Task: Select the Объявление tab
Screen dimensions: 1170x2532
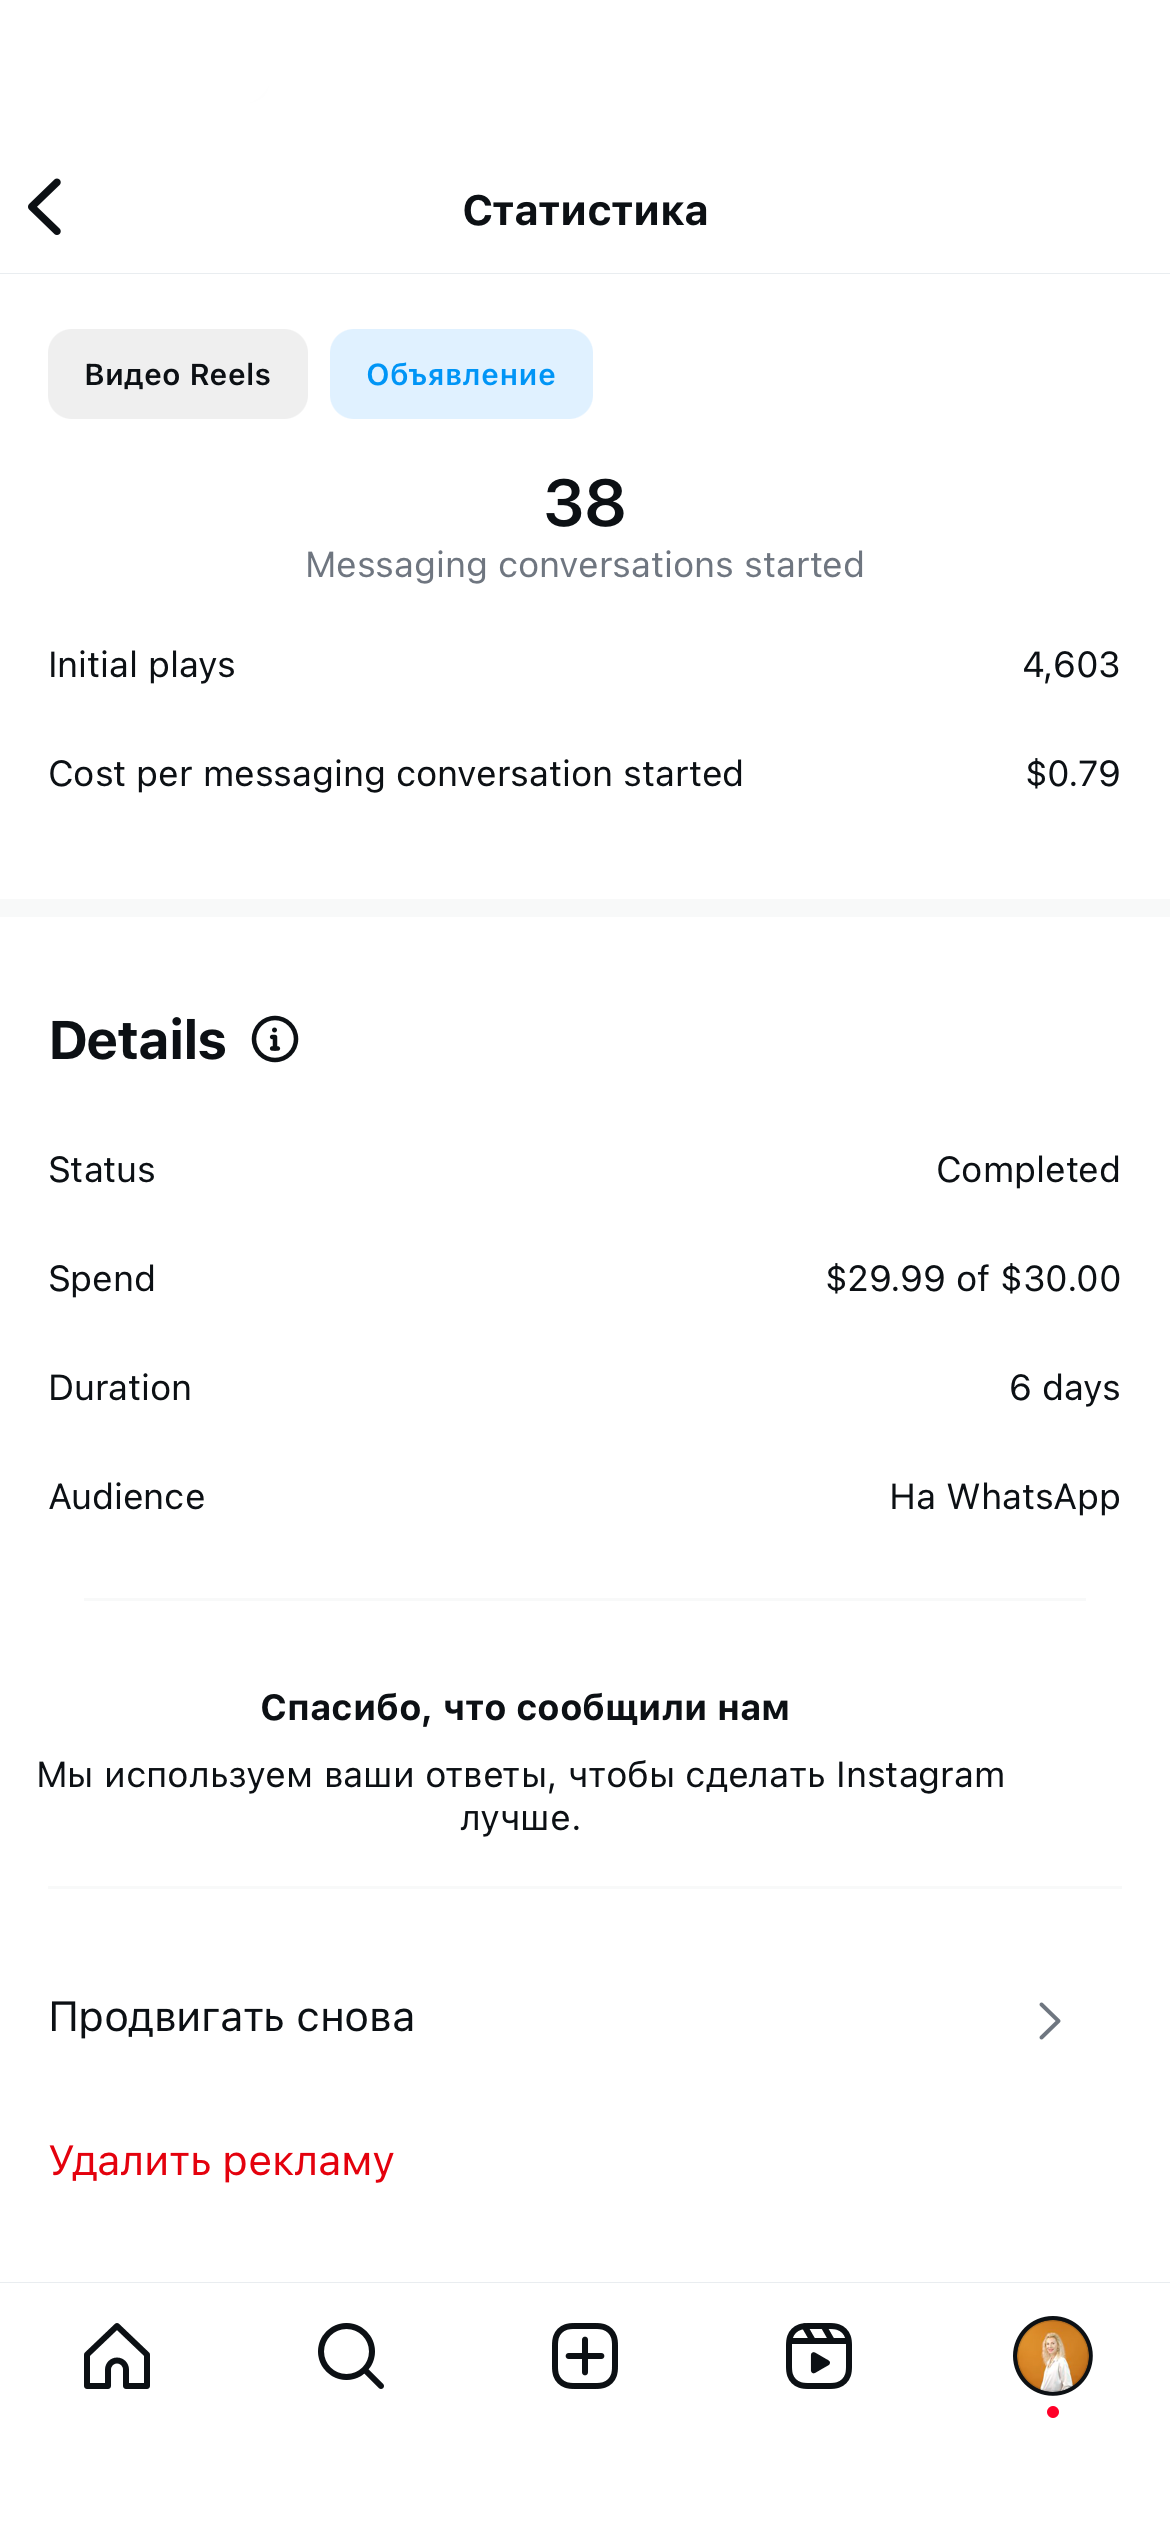Action: [x=461, y=374]
